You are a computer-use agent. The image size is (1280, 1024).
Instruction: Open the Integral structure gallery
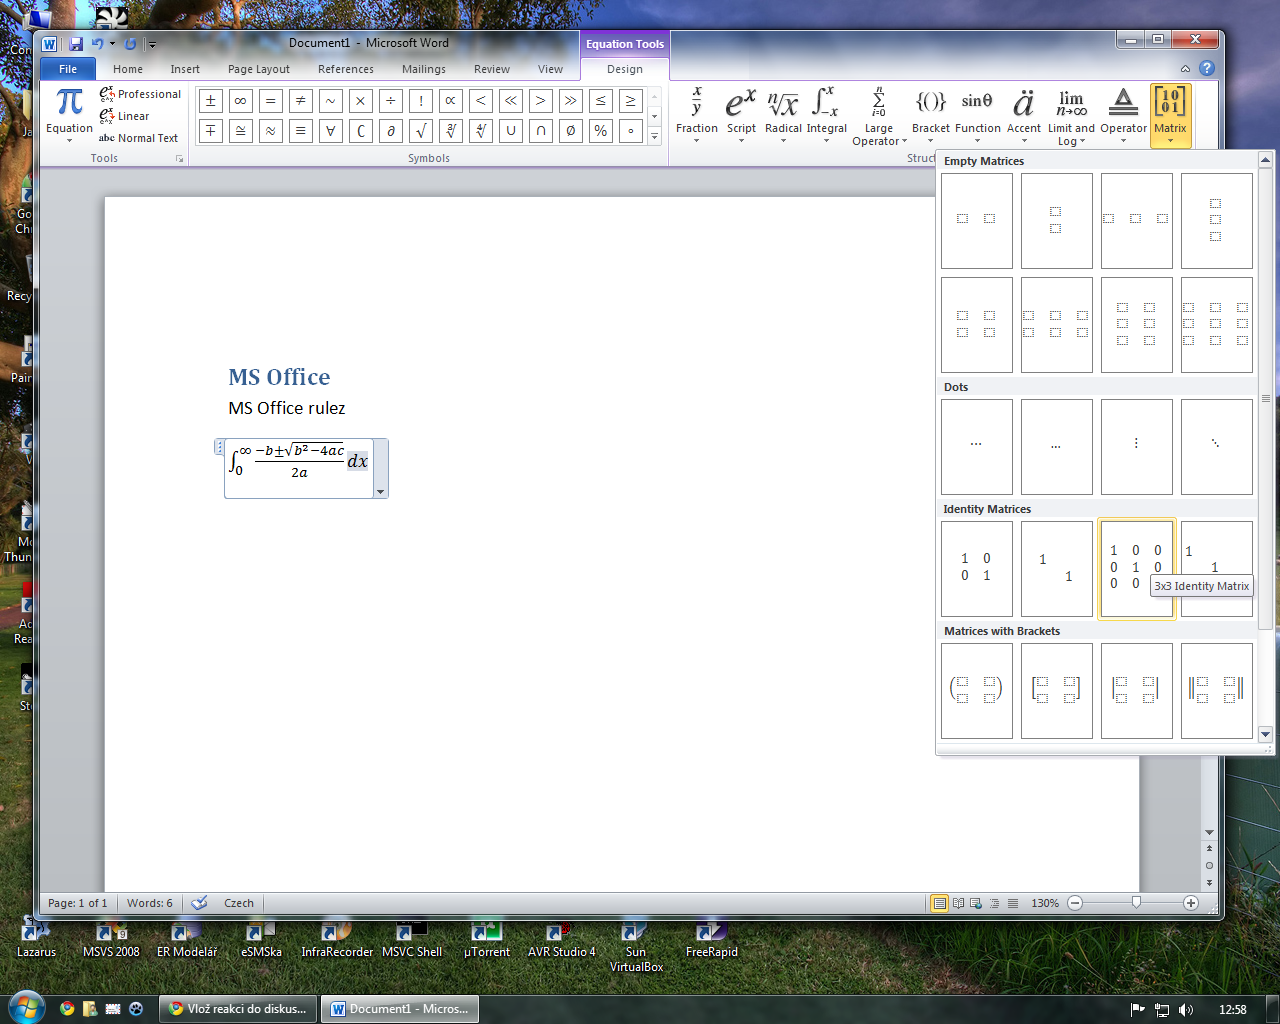826,116
